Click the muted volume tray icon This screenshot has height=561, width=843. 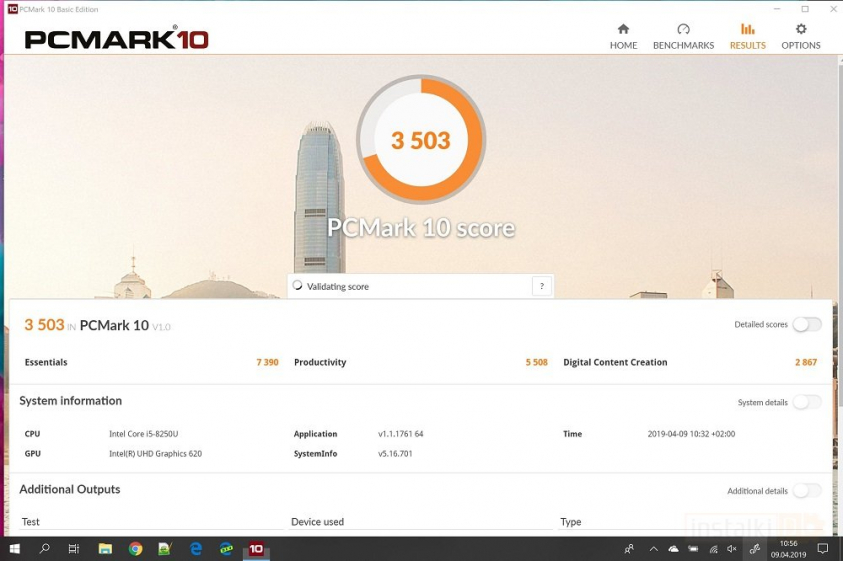point(732,549)
